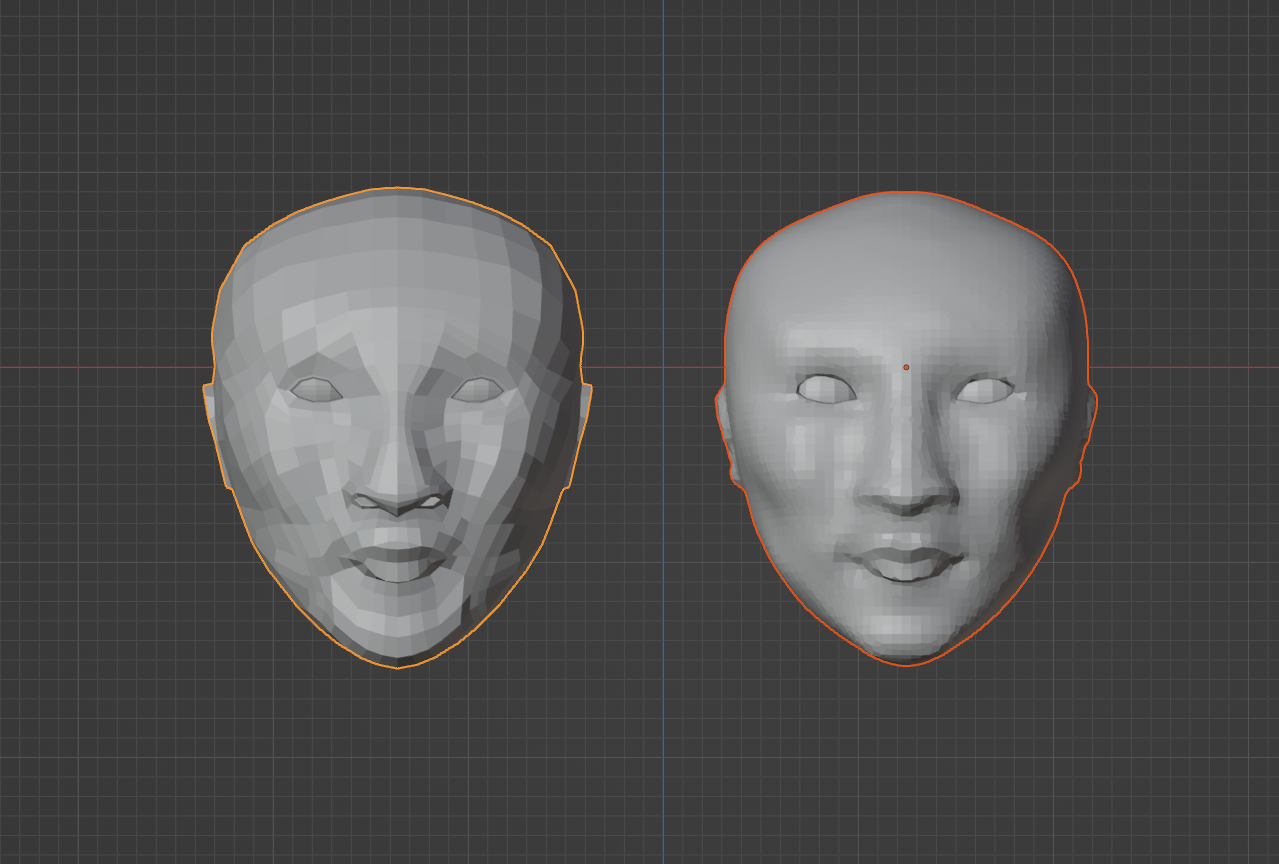Click the low-poly head's left eye socket
This screenshot has width=1279, height=864.
[316, 391]
